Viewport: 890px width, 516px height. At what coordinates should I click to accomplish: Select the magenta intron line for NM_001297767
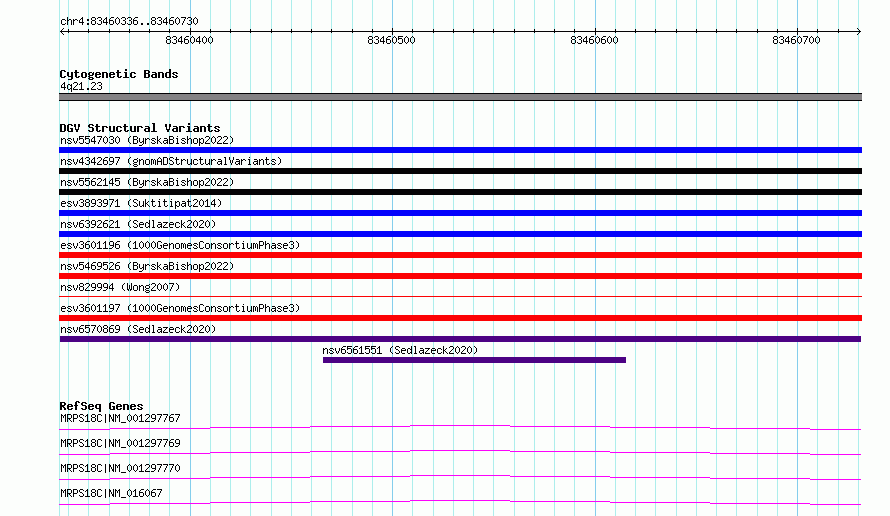coord(460,427)
